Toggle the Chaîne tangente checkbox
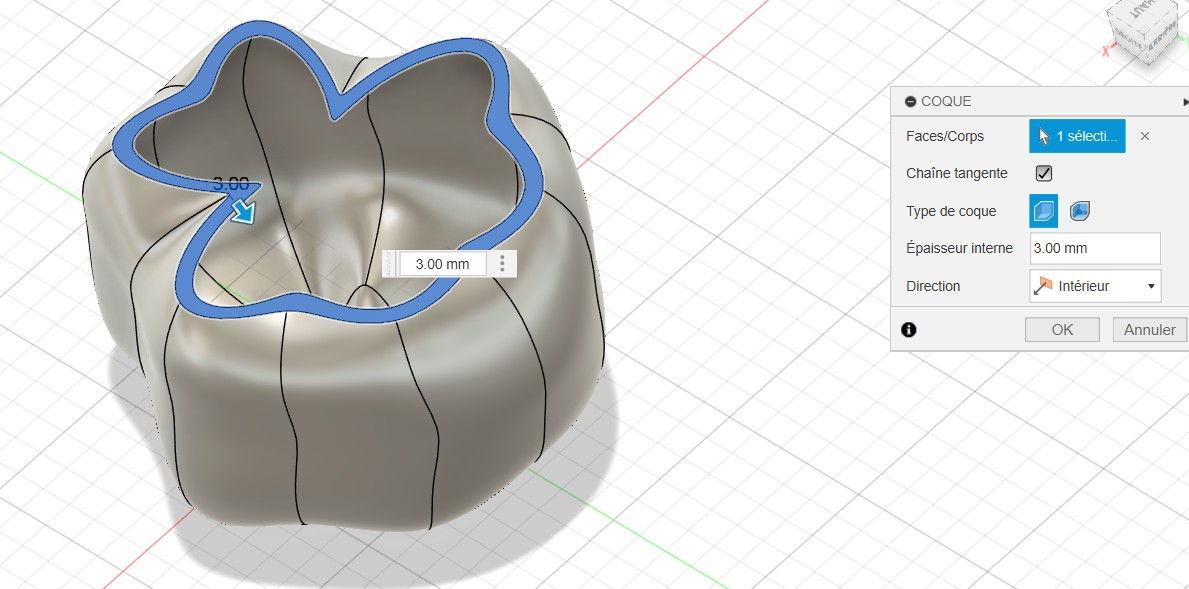The width and height of the screenshot is (1189, 589). pos(1044,173)
